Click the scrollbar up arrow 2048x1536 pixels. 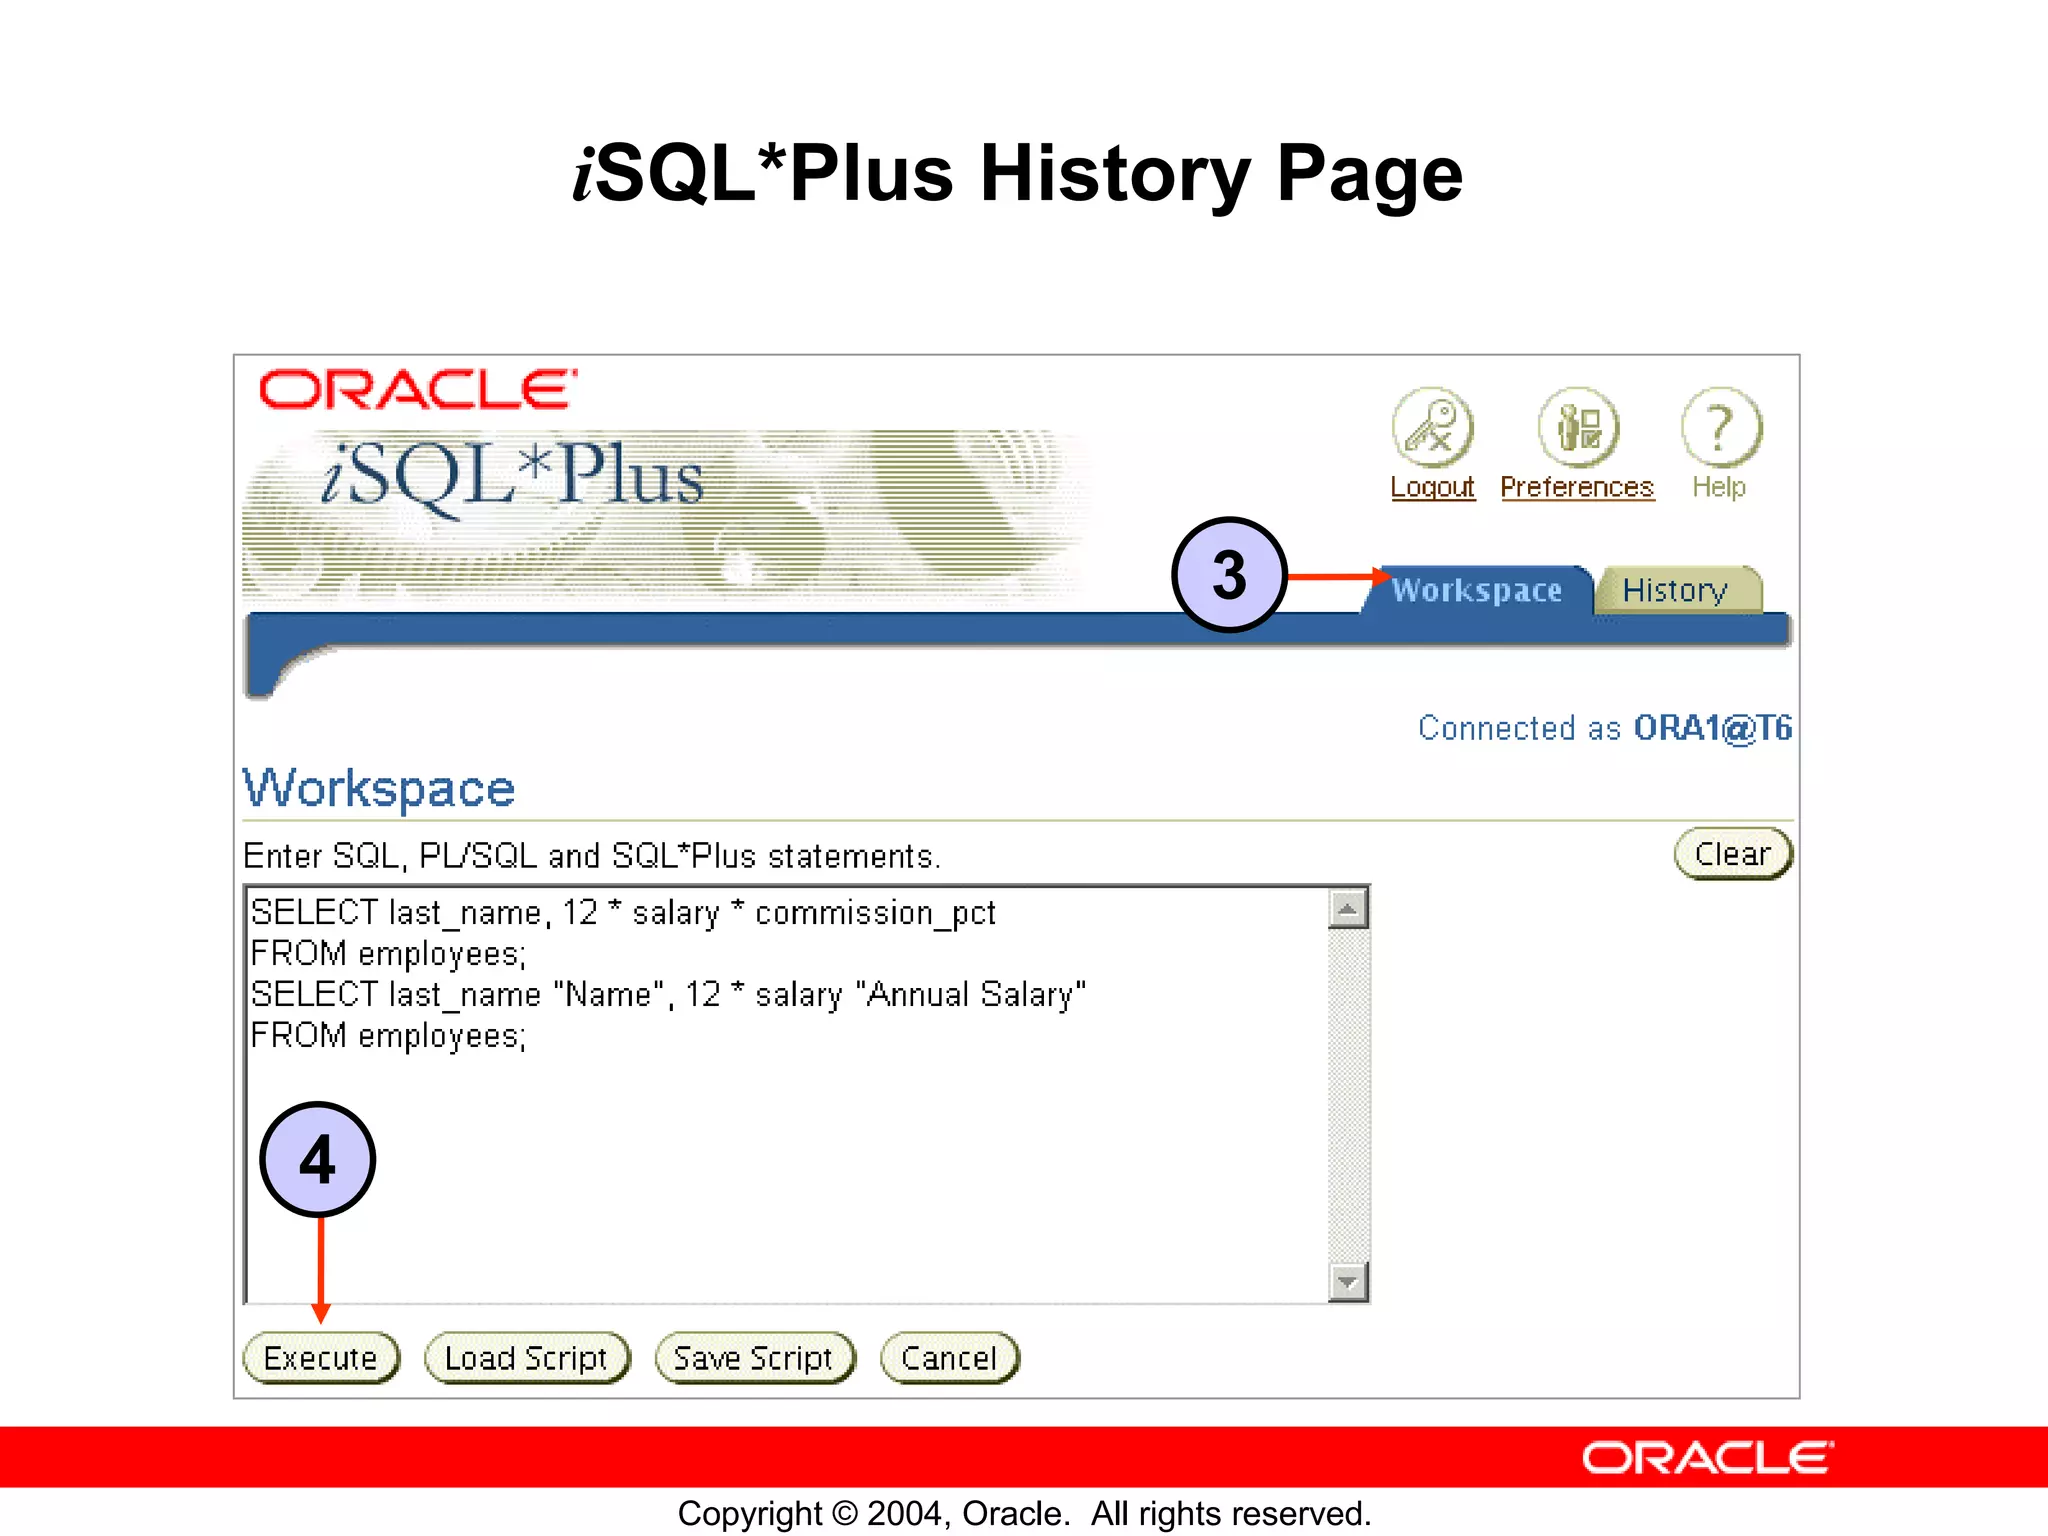(1348, 909)
